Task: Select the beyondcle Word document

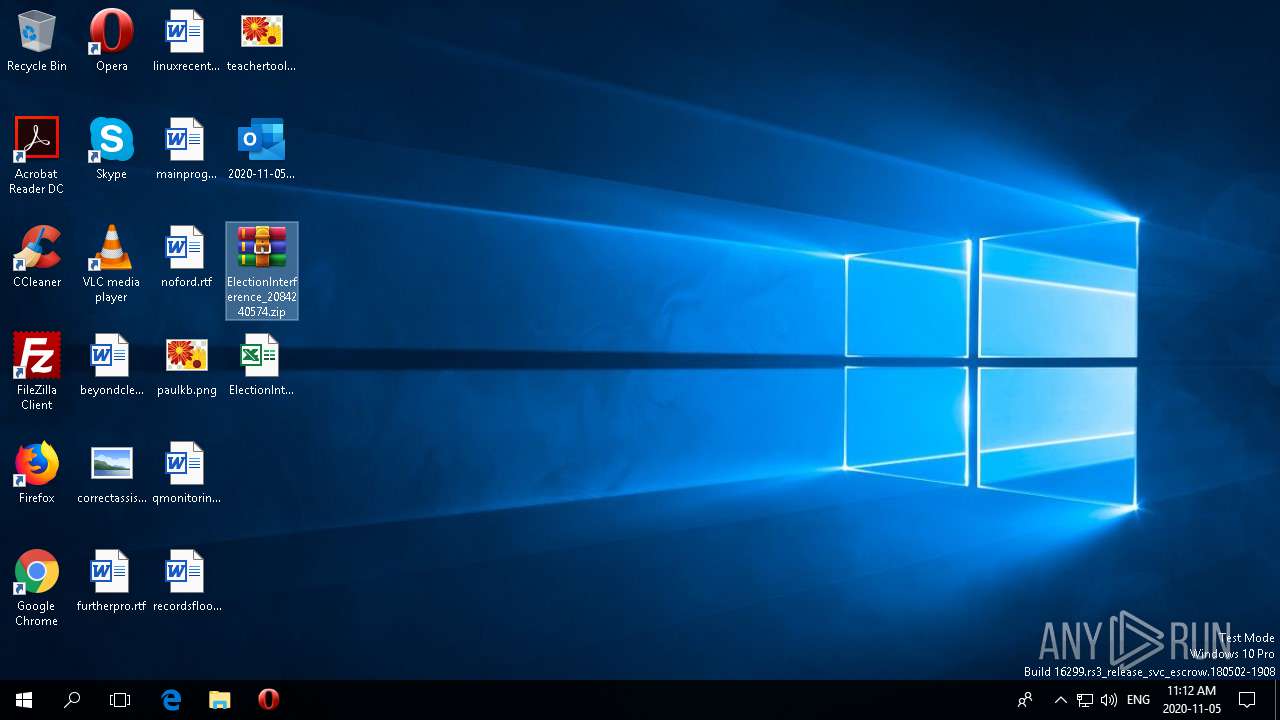Action: [111, 365]
